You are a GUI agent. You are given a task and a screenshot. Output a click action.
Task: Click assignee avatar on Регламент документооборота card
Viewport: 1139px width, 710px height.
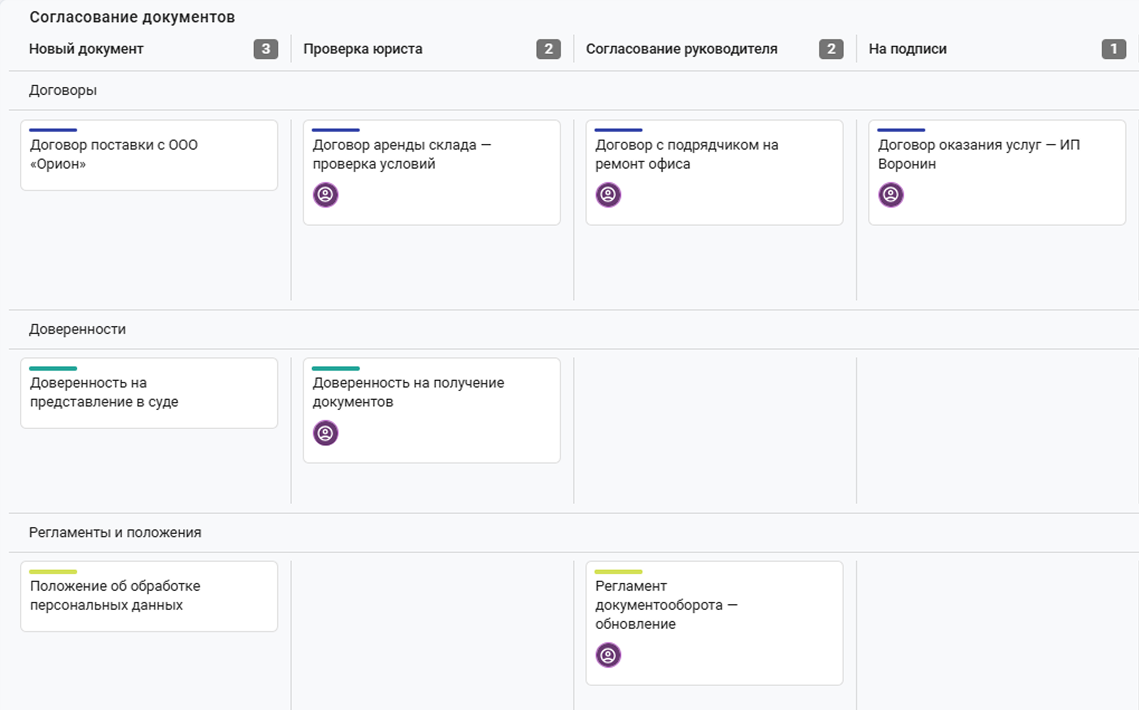tap(608, 655)
